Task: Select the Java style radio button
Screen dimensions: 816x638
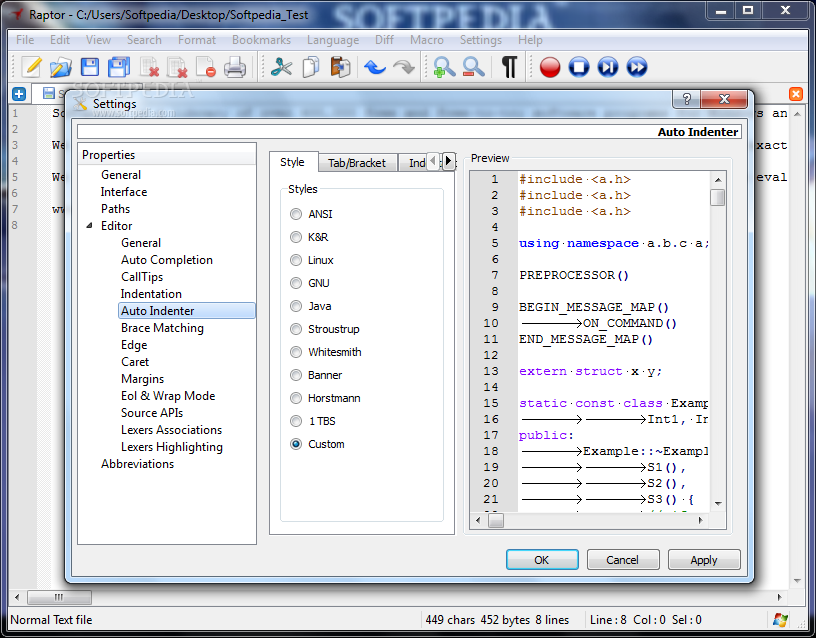Action: 296,306
